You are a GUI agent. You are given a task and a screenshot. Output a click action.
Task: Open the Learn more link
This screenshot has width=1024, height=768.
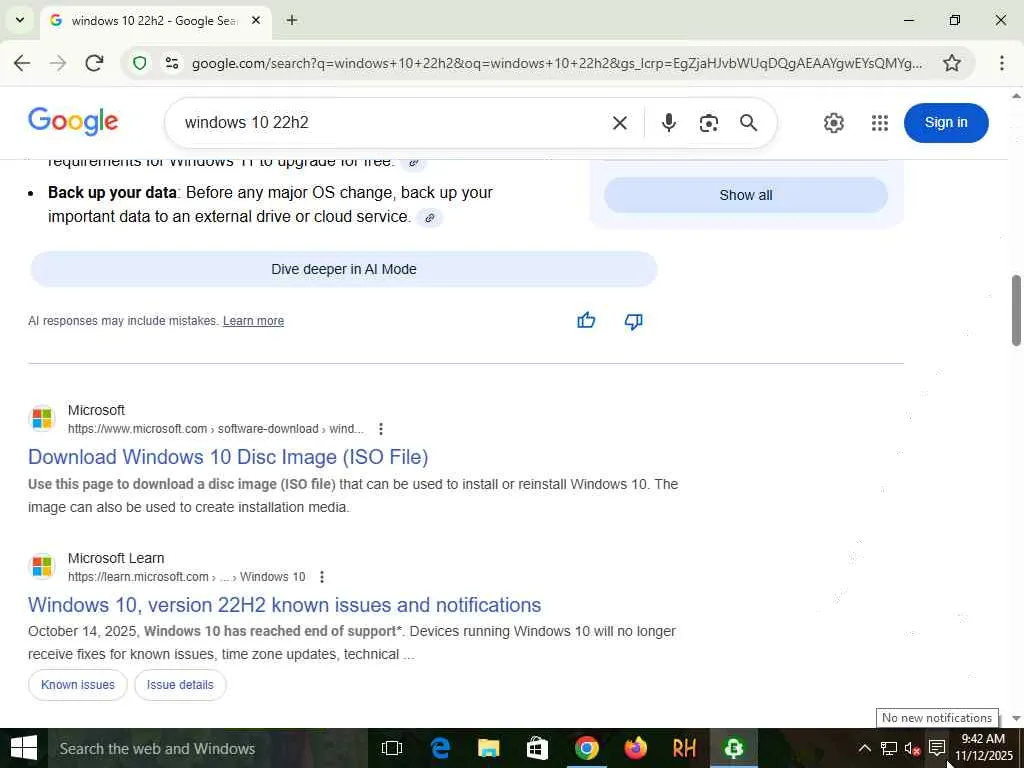point(253,321)
